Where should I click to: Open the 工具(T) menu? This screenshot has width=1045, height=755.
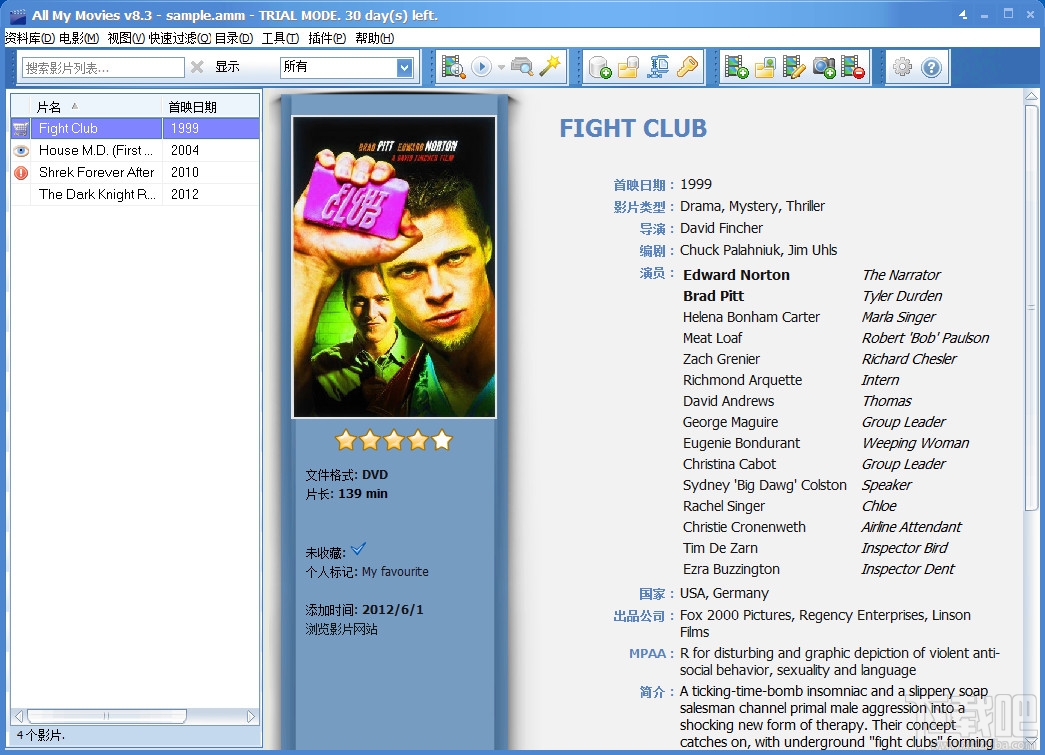pos(280,38)
